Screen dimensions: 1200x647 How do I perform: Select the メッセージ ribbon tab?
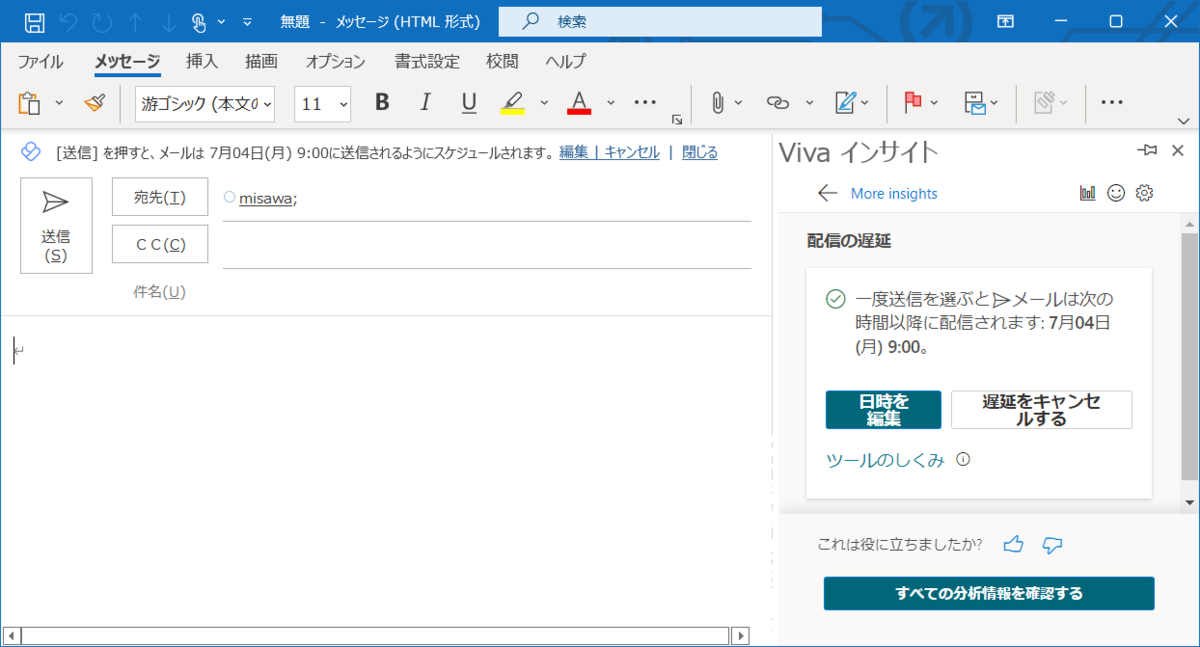[x=127, y=61]
